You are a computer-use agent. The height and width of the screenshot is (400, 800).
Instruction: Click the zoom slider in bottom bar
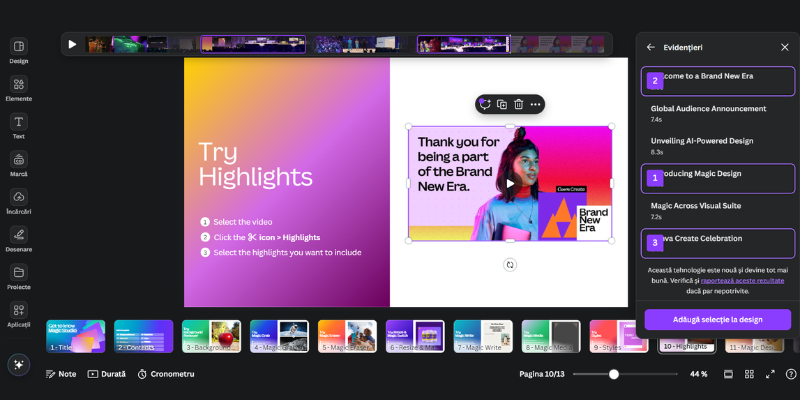click(614, 374)
